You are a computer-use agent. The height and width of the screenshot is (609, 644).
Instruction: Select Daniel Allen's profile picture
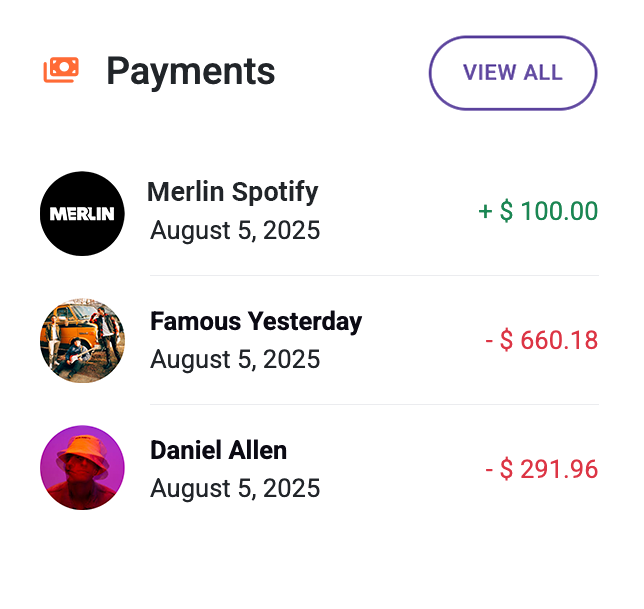point(82,468)
